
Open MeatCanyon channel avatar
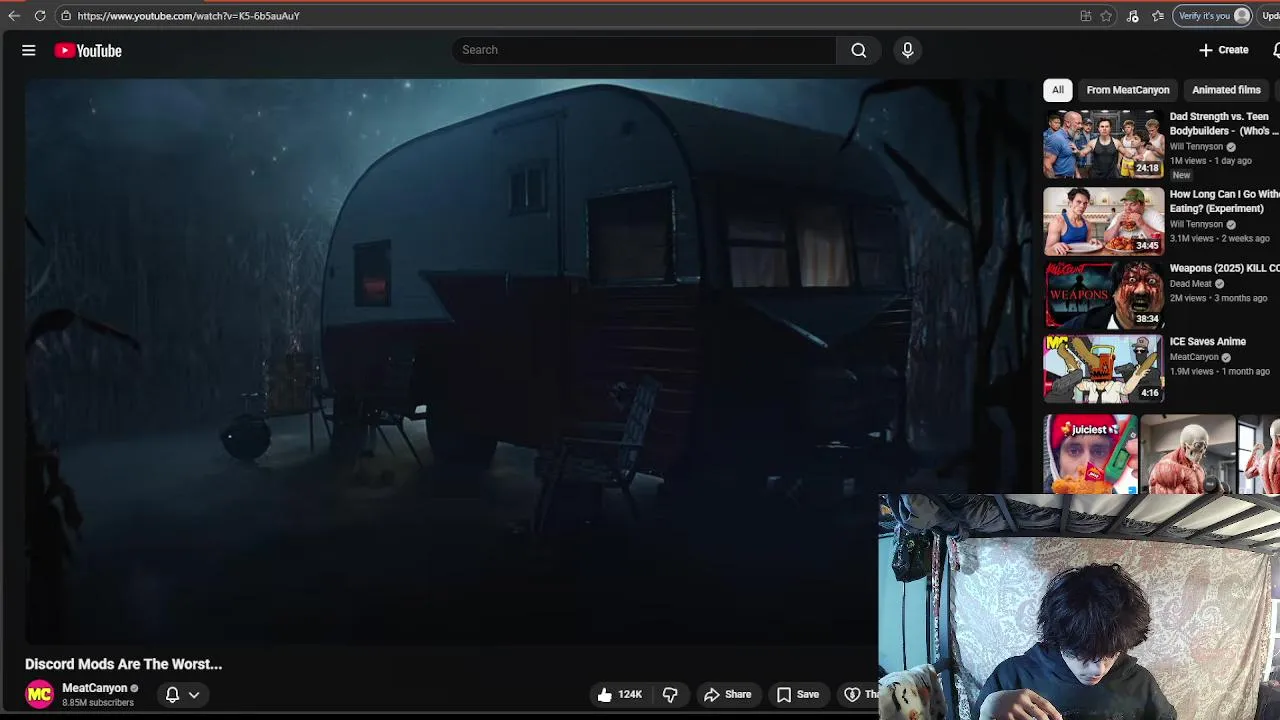tap(39, 694)
